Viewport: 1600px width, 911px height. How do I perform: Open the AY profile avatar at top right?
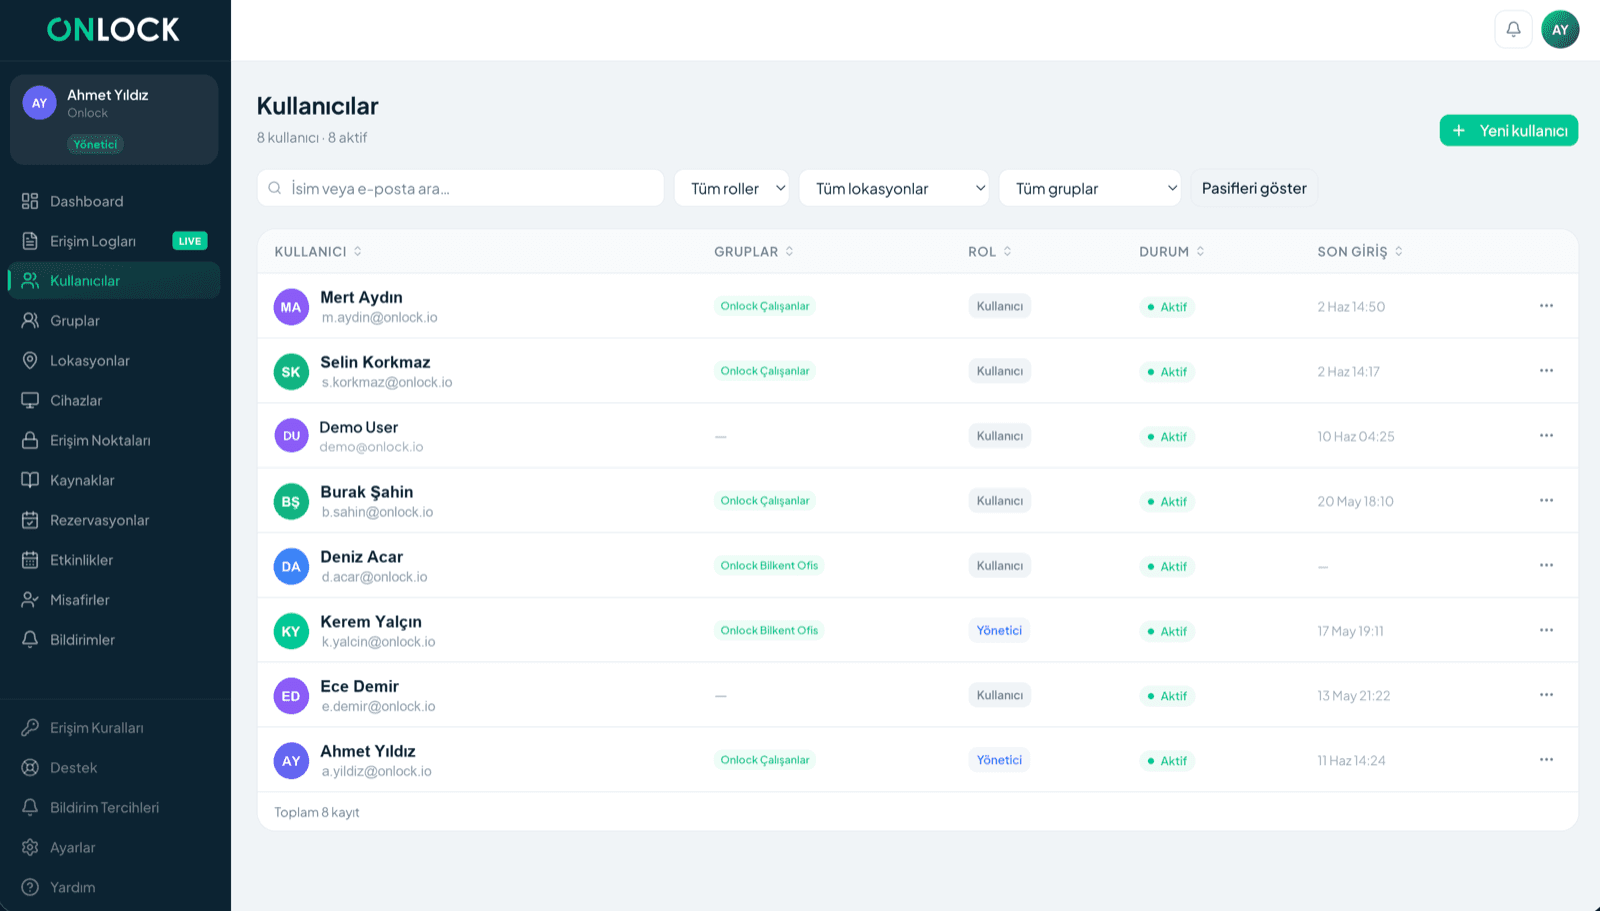(x=1560, y=29)
